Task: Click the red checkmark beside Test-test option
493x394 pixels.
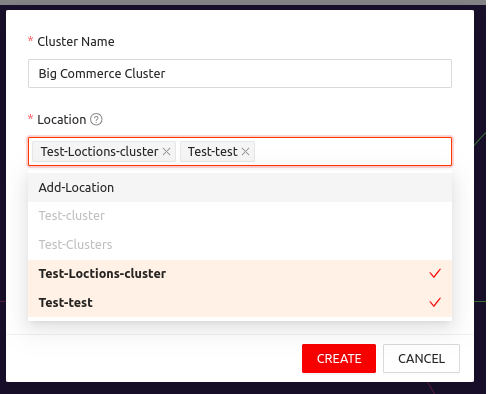Action: click(x=435, y=302)
